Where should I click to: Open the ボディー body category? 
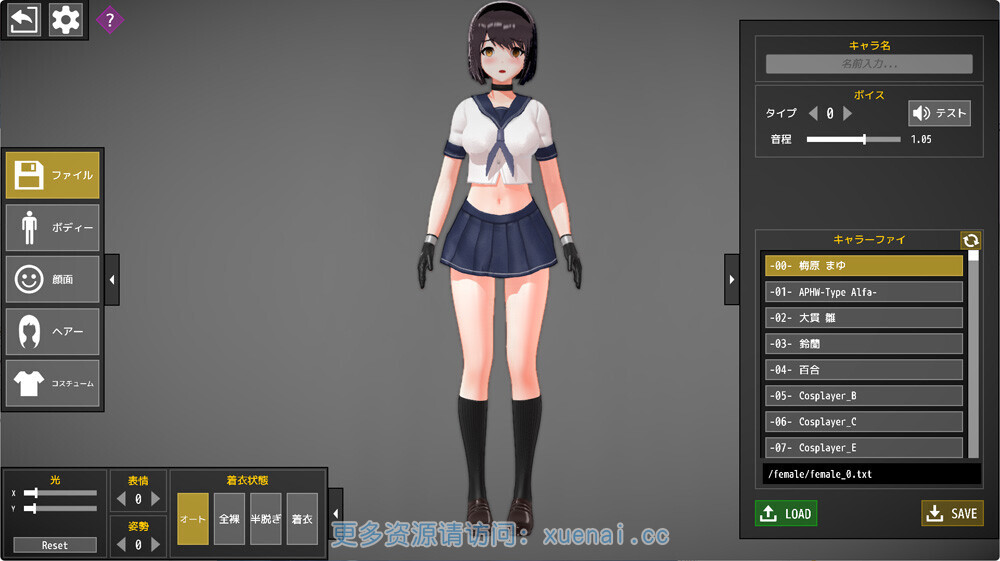(x=53, y=227)
